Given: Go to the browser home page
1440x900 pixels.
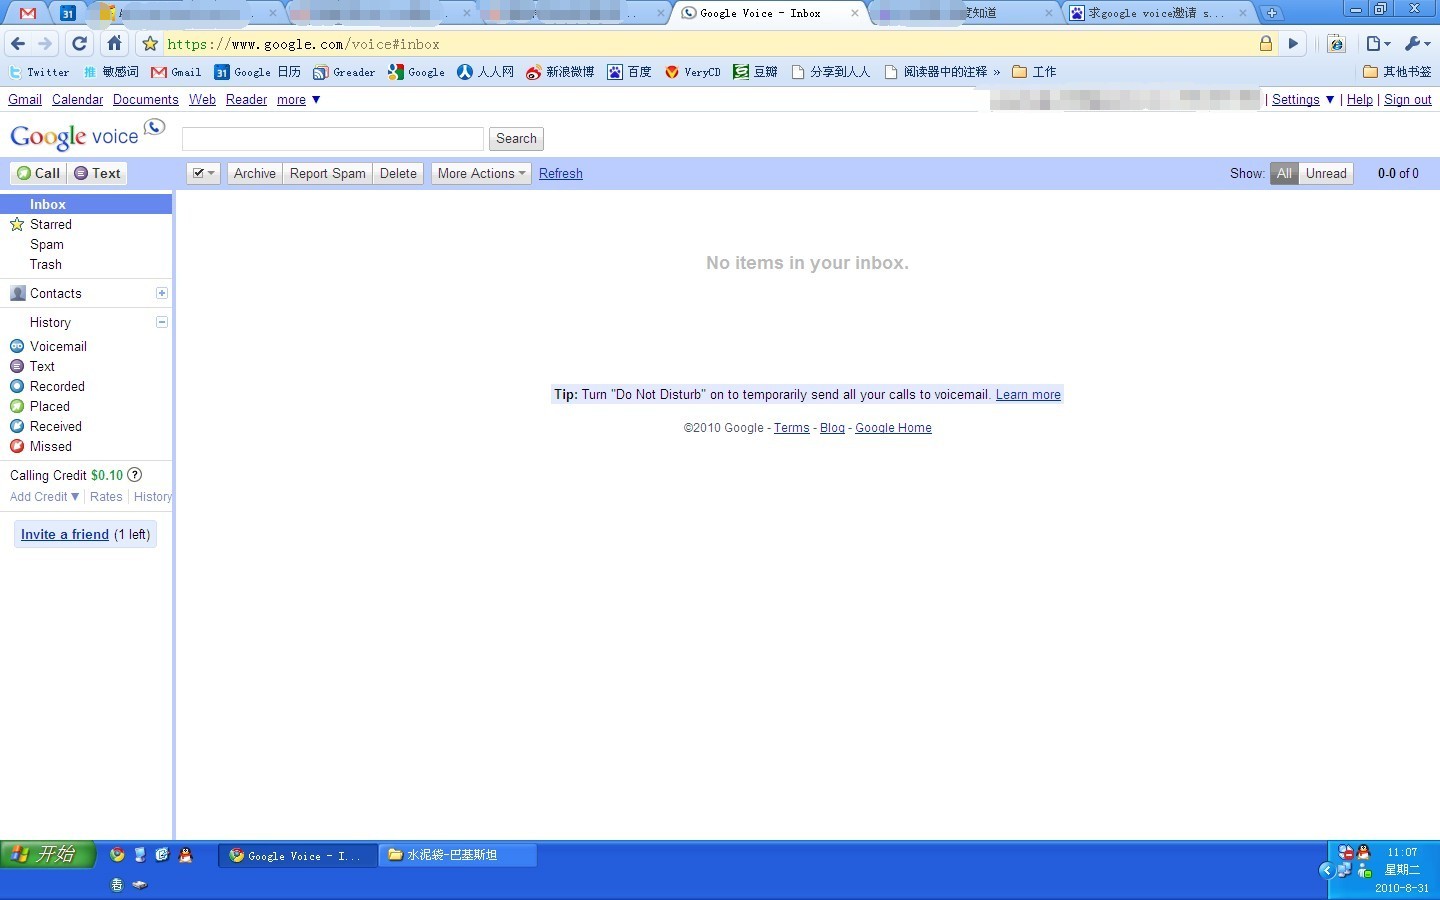Looking at the screenshot, I should 114,44.
